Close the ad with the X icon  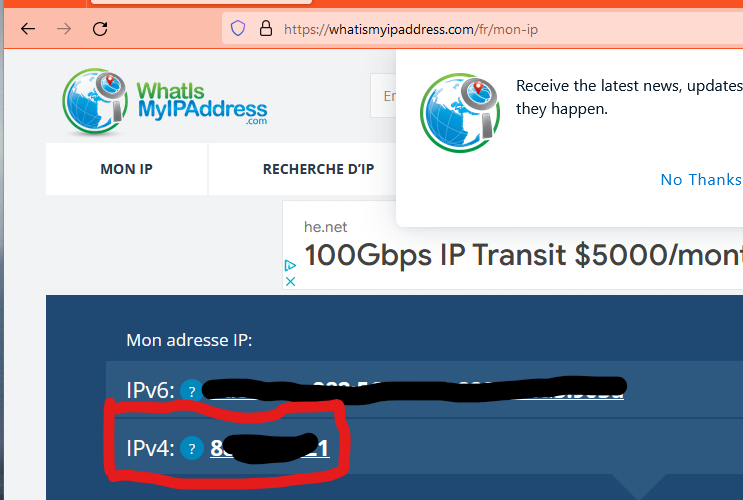[290, 282]
